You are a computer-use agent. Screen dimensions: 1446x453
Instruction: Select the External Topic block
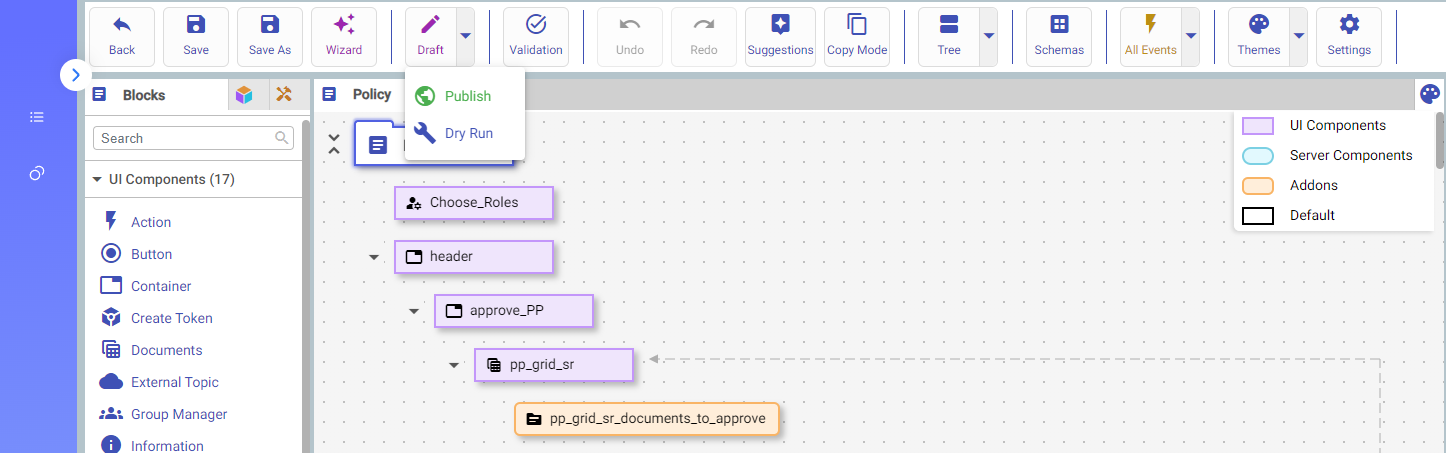point(174,382)
